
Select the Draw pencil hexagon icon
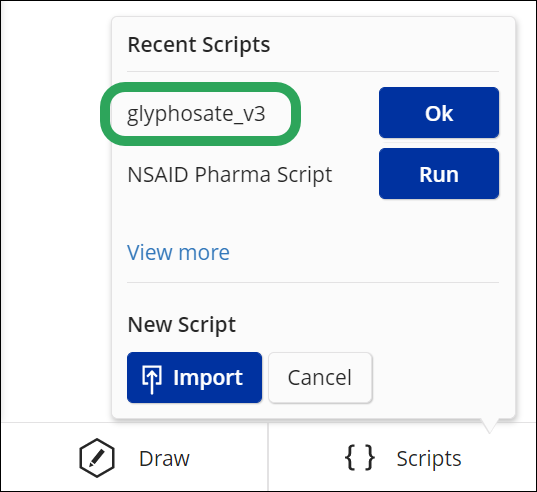[x=97, y=458]
